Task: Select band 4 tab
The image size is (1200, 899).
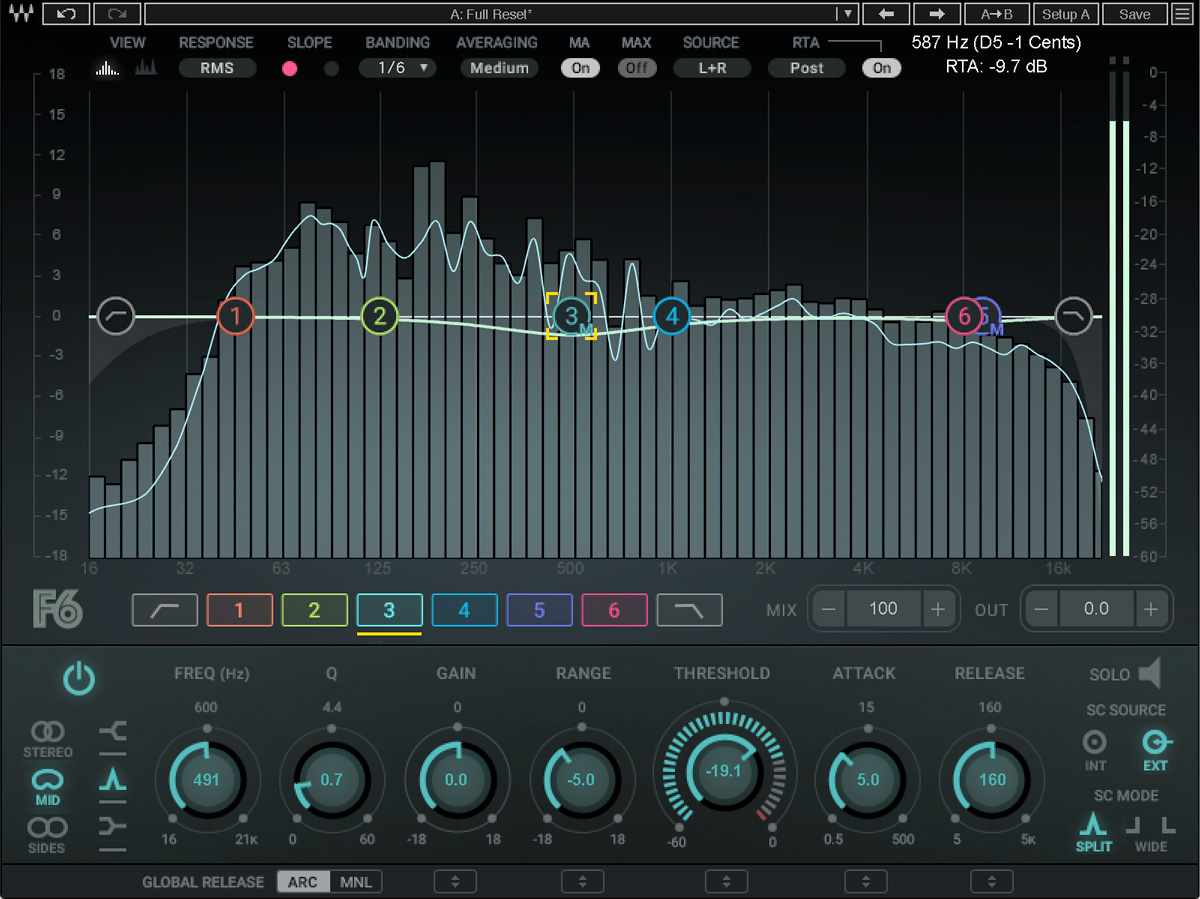Action: 465,610
